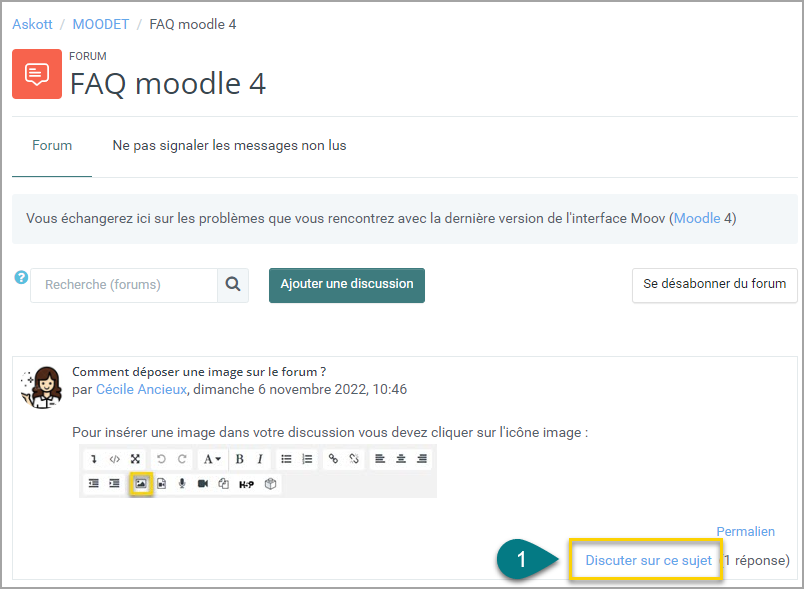This screenshot has width=804, height=589.
Task: Click 'Discuter sur ce sujet' link
Action: coord(648,560)
